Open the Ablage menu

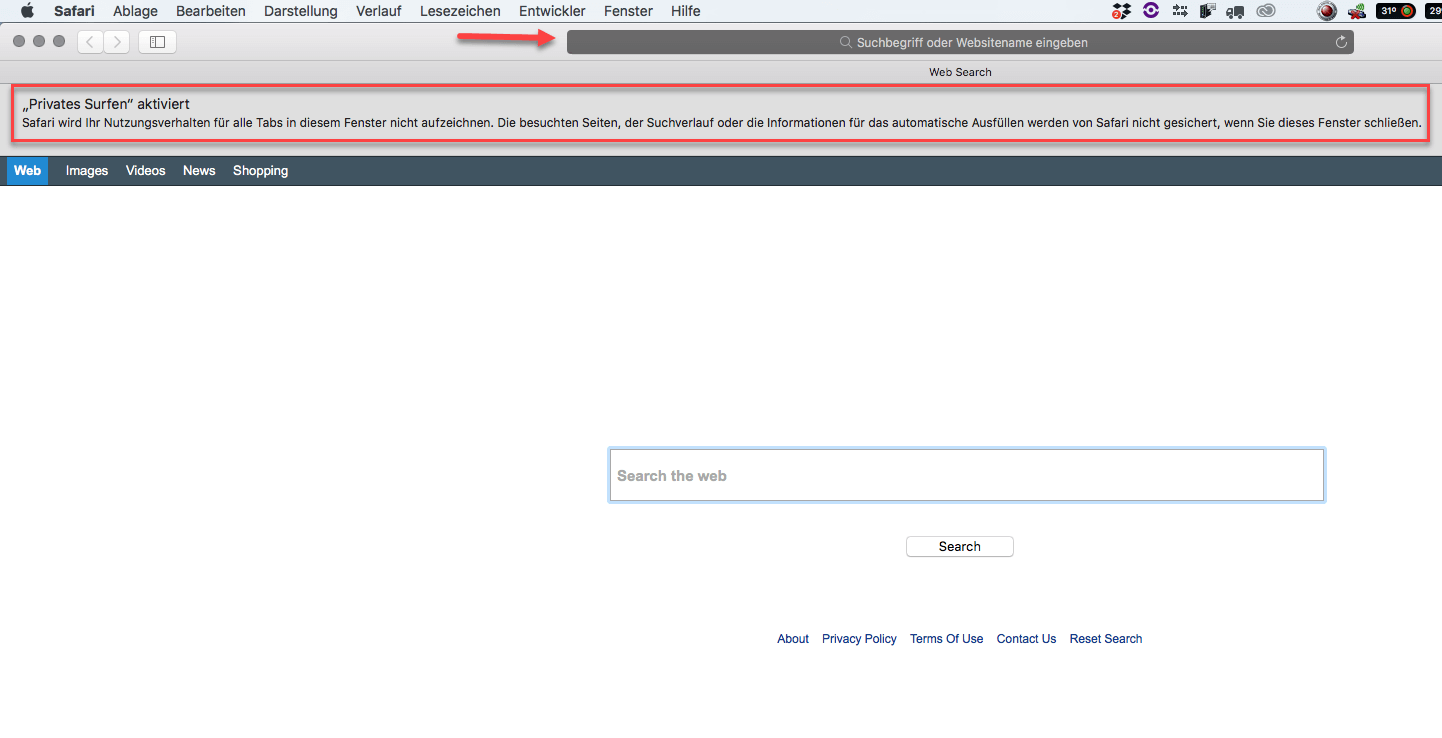pyautogui.click(x=135, y=11)
